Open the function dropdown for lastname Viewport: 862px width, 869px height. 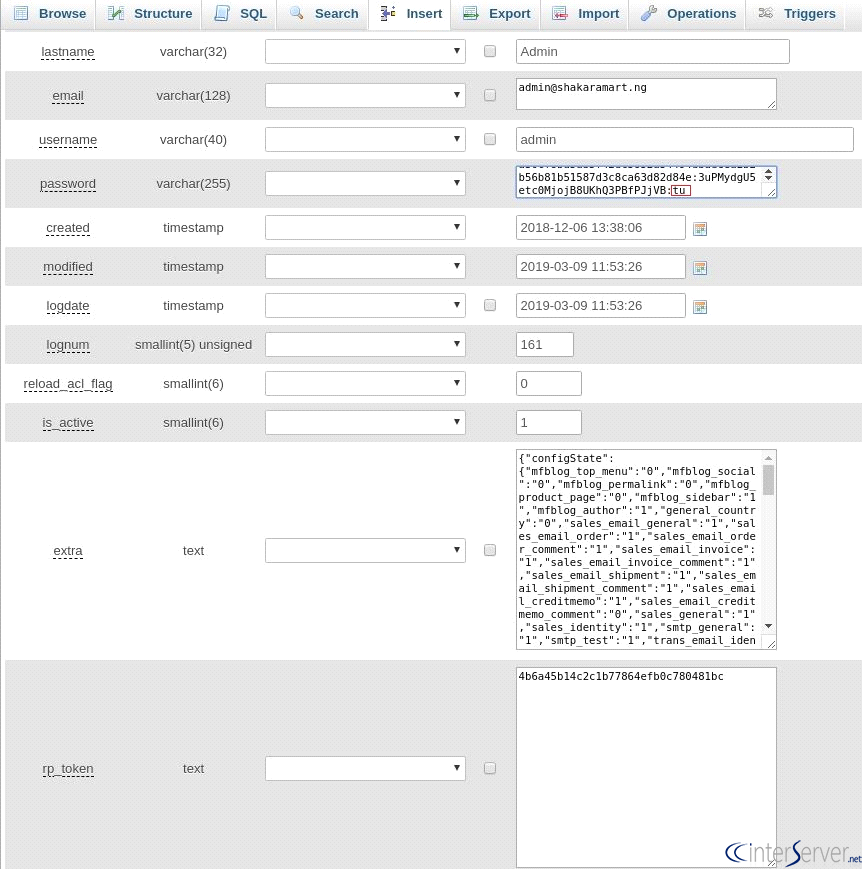pyautogui.click(x=364, y=51)
